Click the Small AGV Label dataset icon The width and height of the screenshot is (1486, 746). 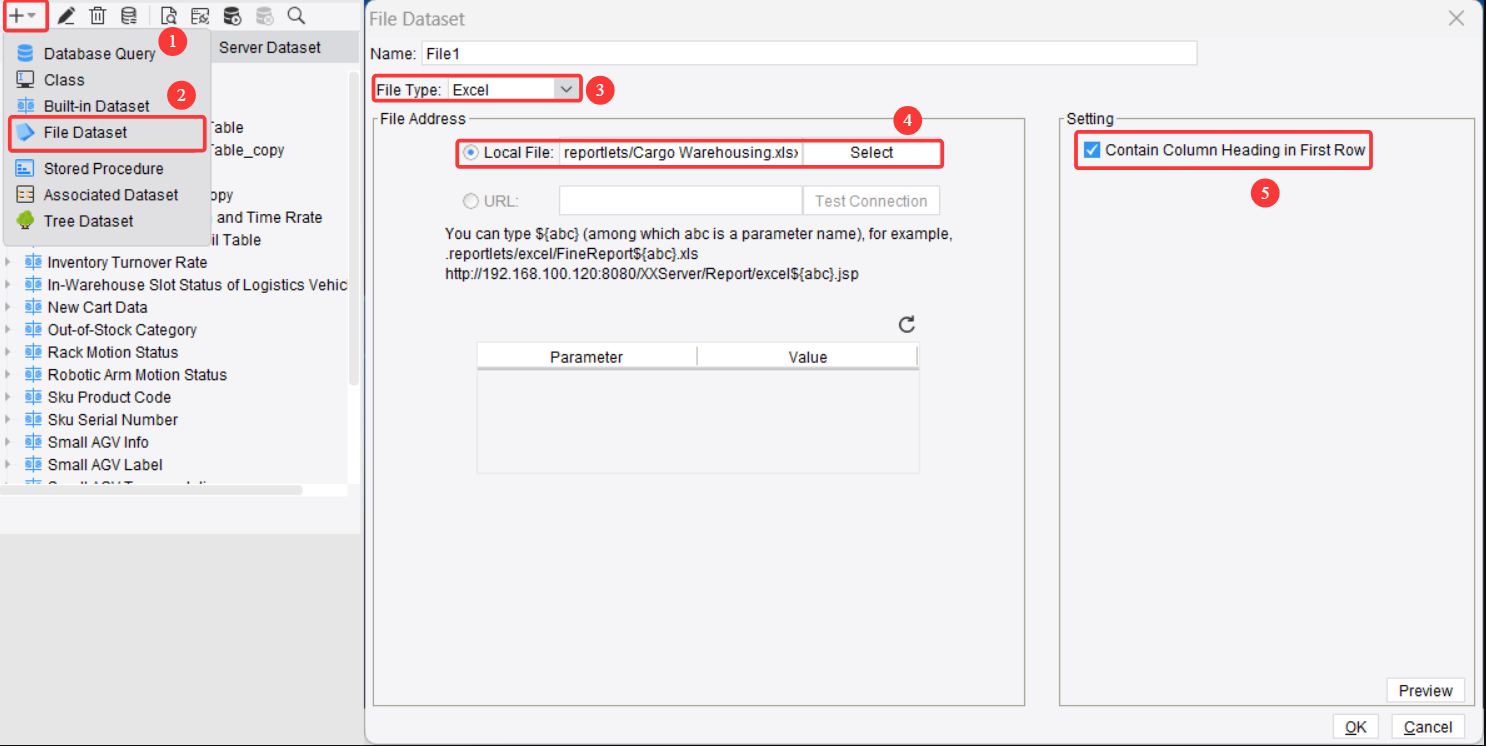[x=33, y=465]
